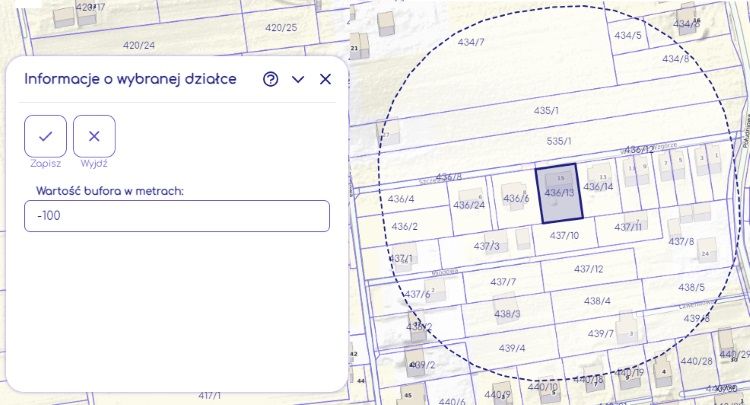The width and height of the screenshot is (750, 405).
Task: Select parcel 436/24 on the map
Action: coord(468,205)
